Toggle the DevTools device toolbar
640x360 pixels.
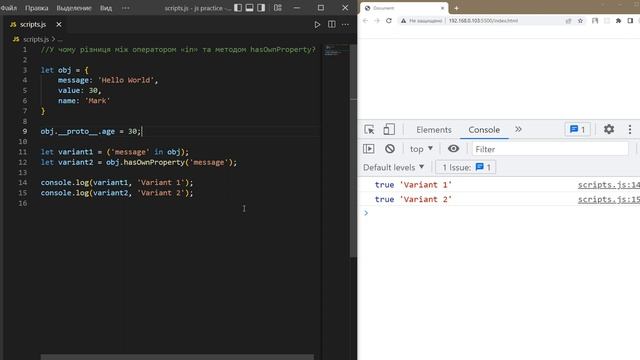389,129
